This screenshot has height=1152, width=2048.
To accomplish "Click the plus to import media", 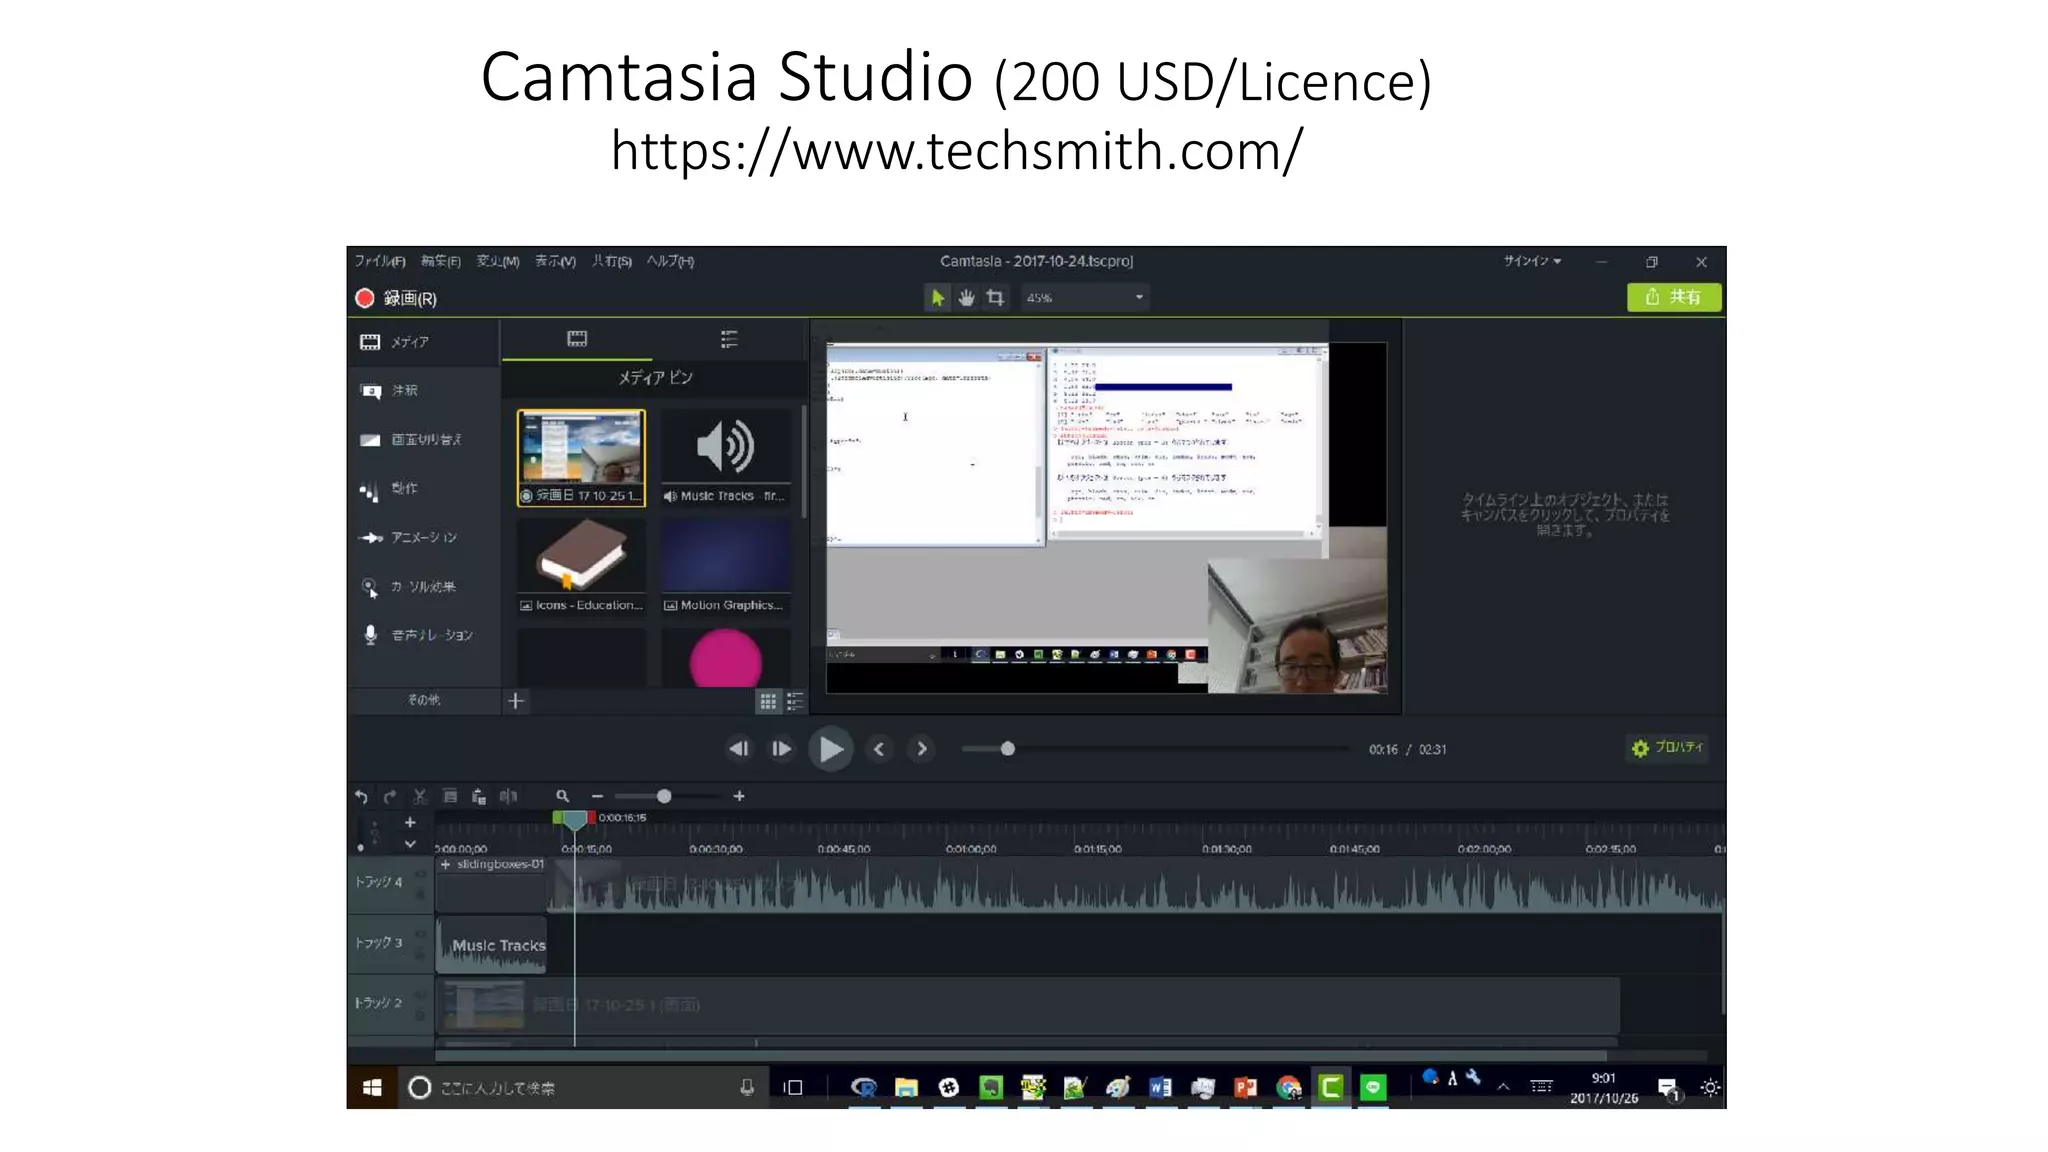I will pos(516,701).
